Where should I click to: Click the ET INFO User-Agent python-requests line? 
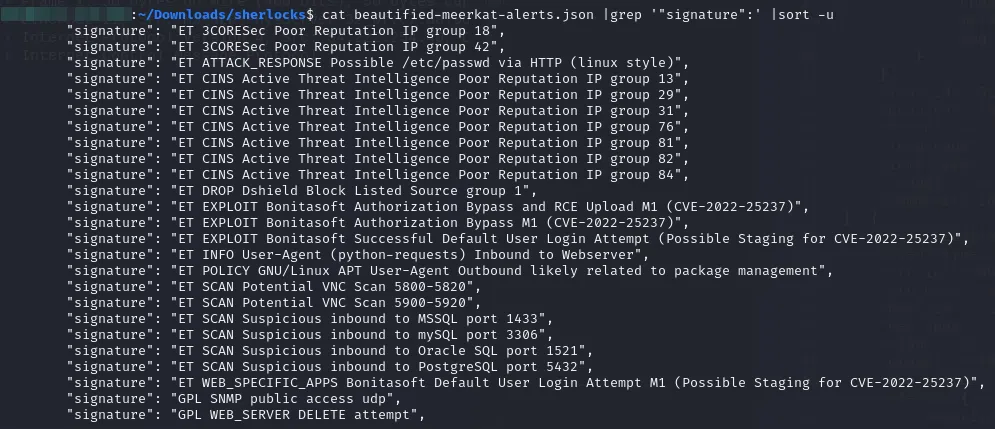(x=389, y=255)
